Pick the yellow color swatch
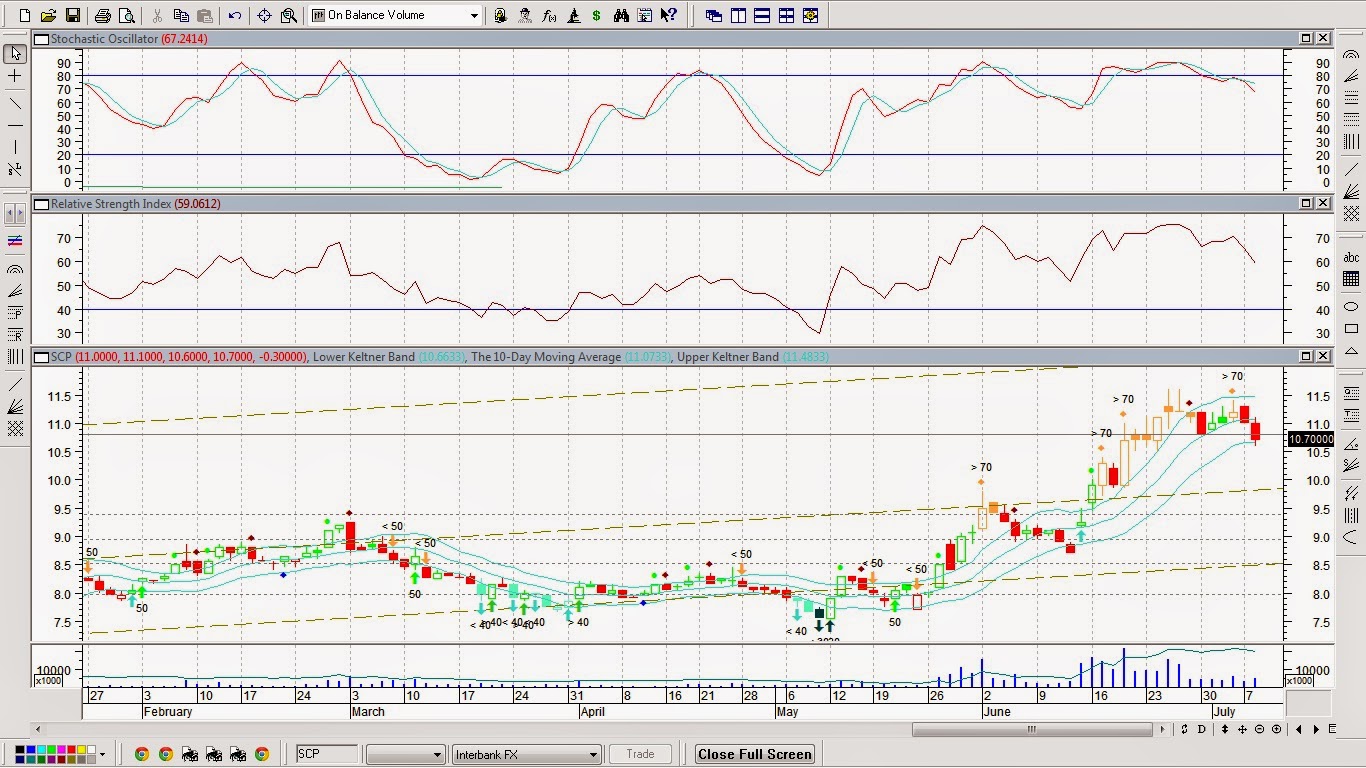This screenshot has width=1366, height=768. click(81, 749)
